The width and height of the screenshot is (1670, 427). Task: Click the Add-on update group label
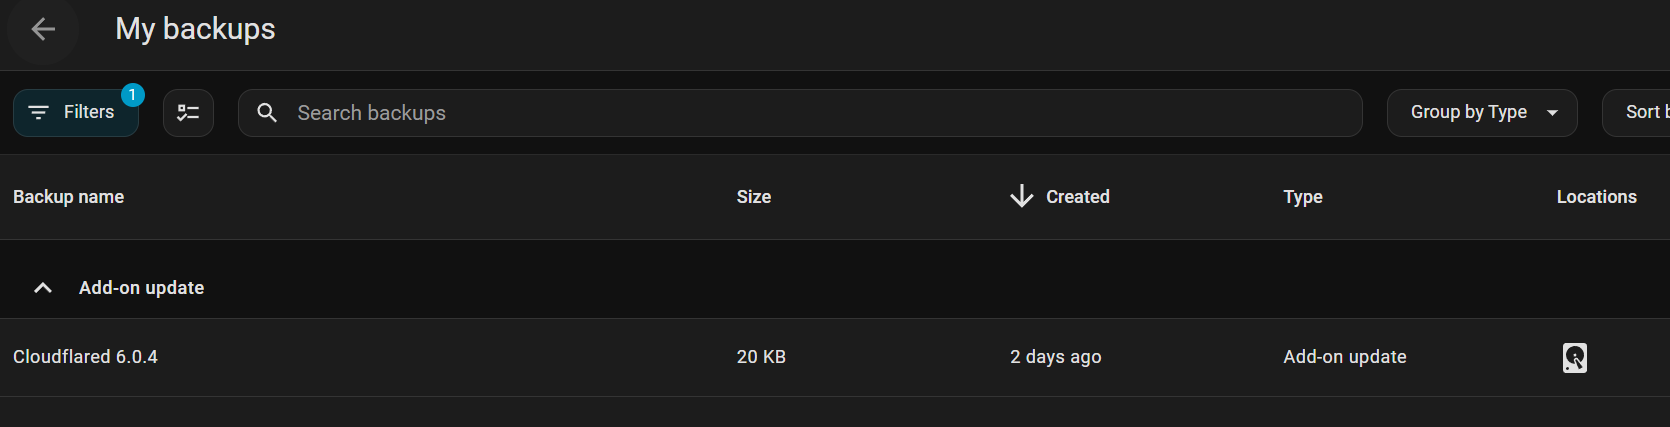(141, 288)
